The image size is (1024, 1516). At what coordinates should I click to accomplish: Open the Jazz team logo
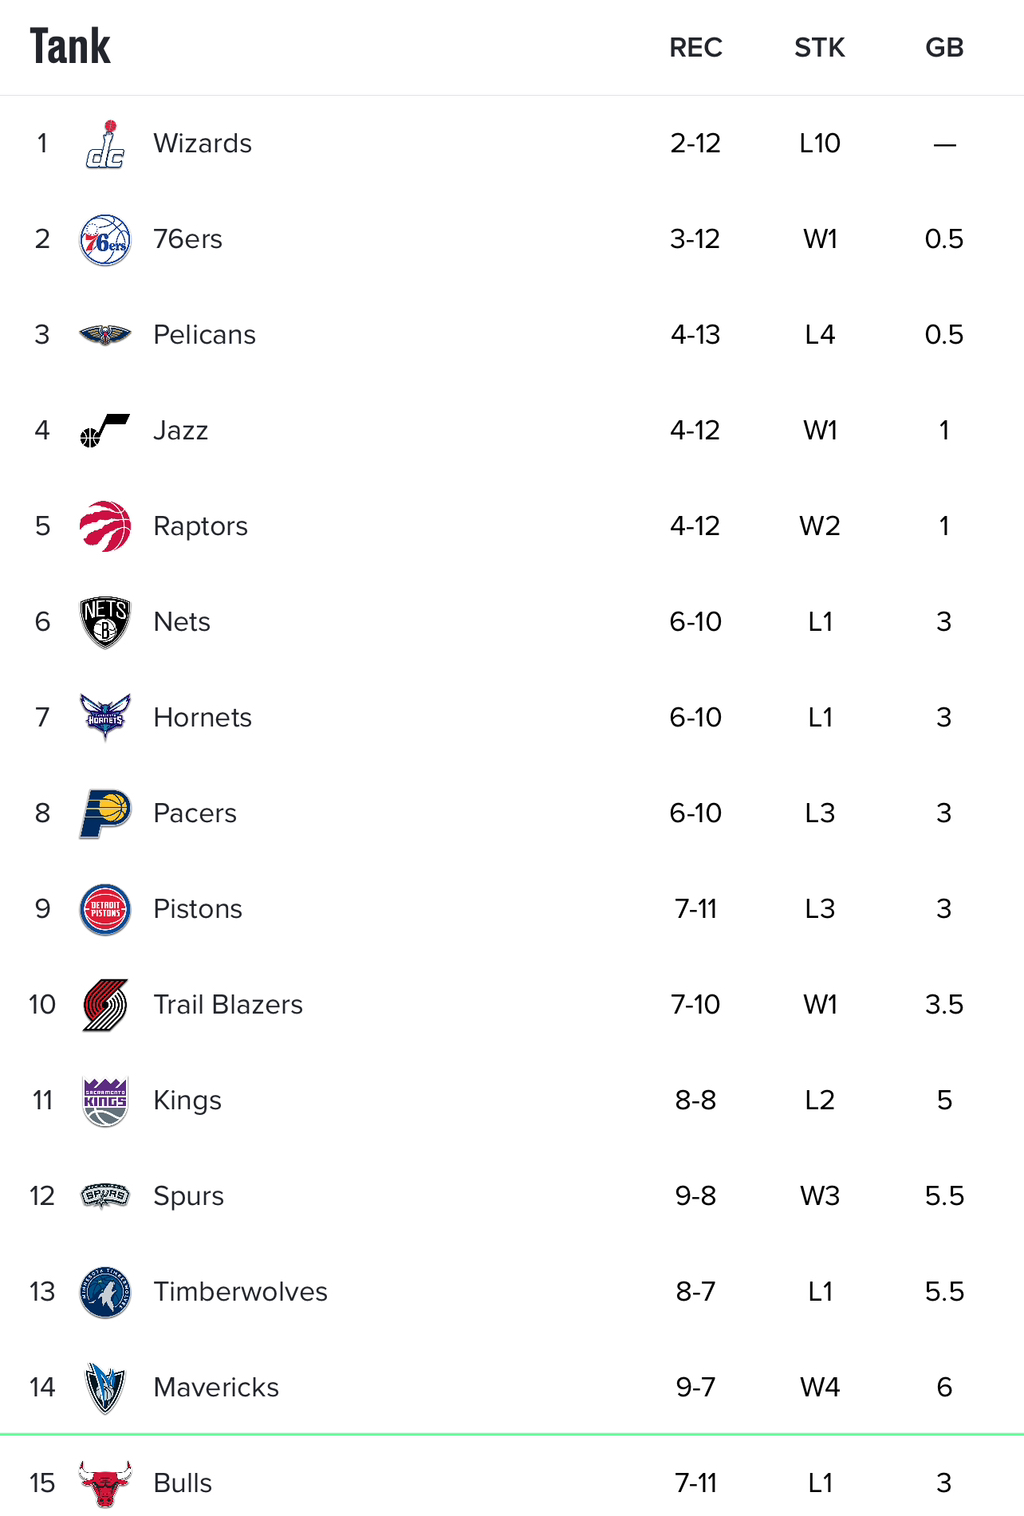point(105,431)
